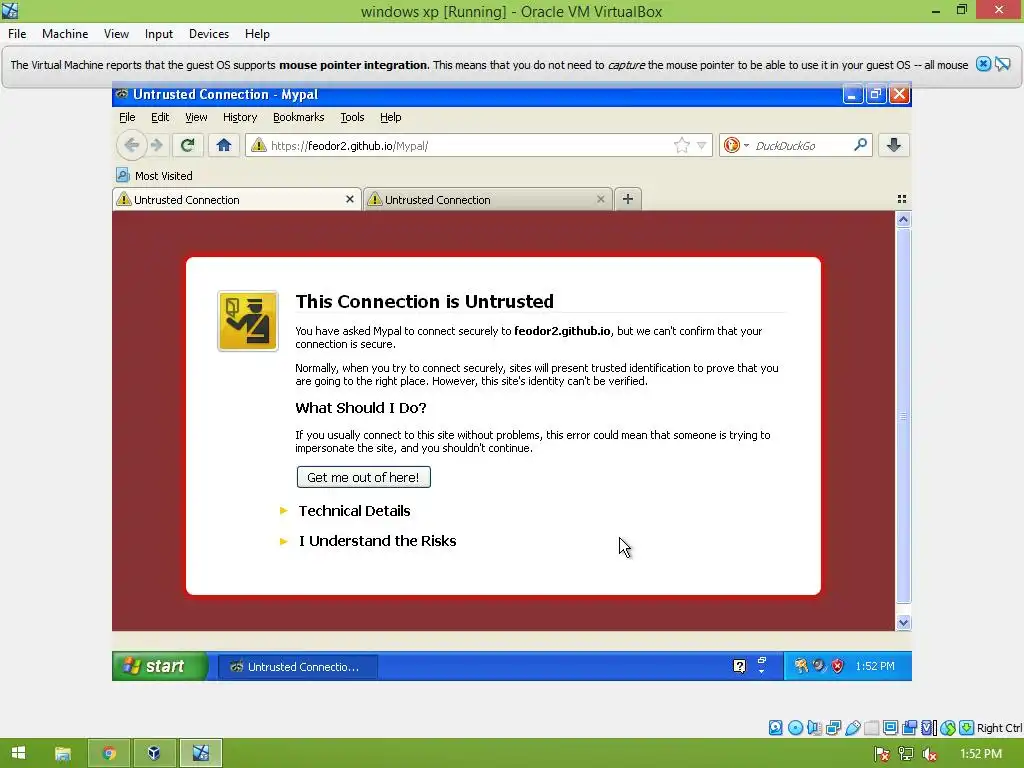
Task: Open VirtualBox Input menu
Action: coord(159,34)
